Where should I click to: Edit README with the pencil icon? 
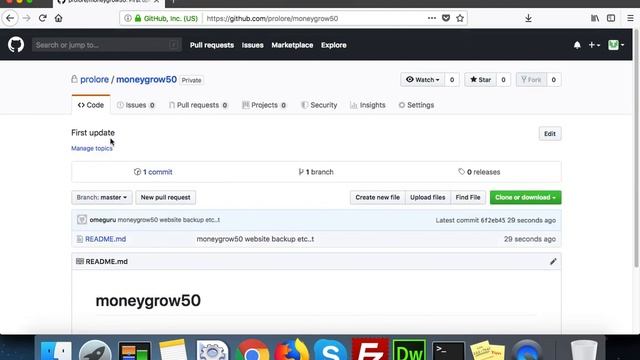553,262
